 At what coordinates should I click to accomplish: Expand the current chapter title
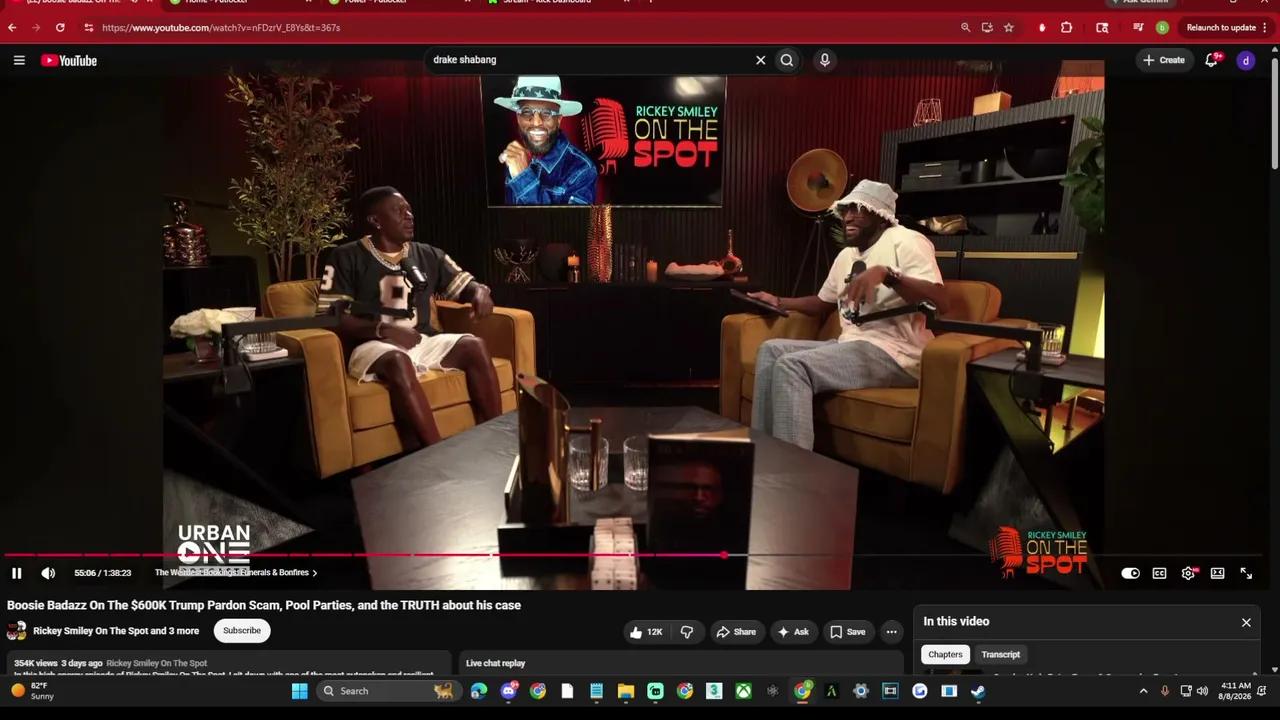coord(236,573)
